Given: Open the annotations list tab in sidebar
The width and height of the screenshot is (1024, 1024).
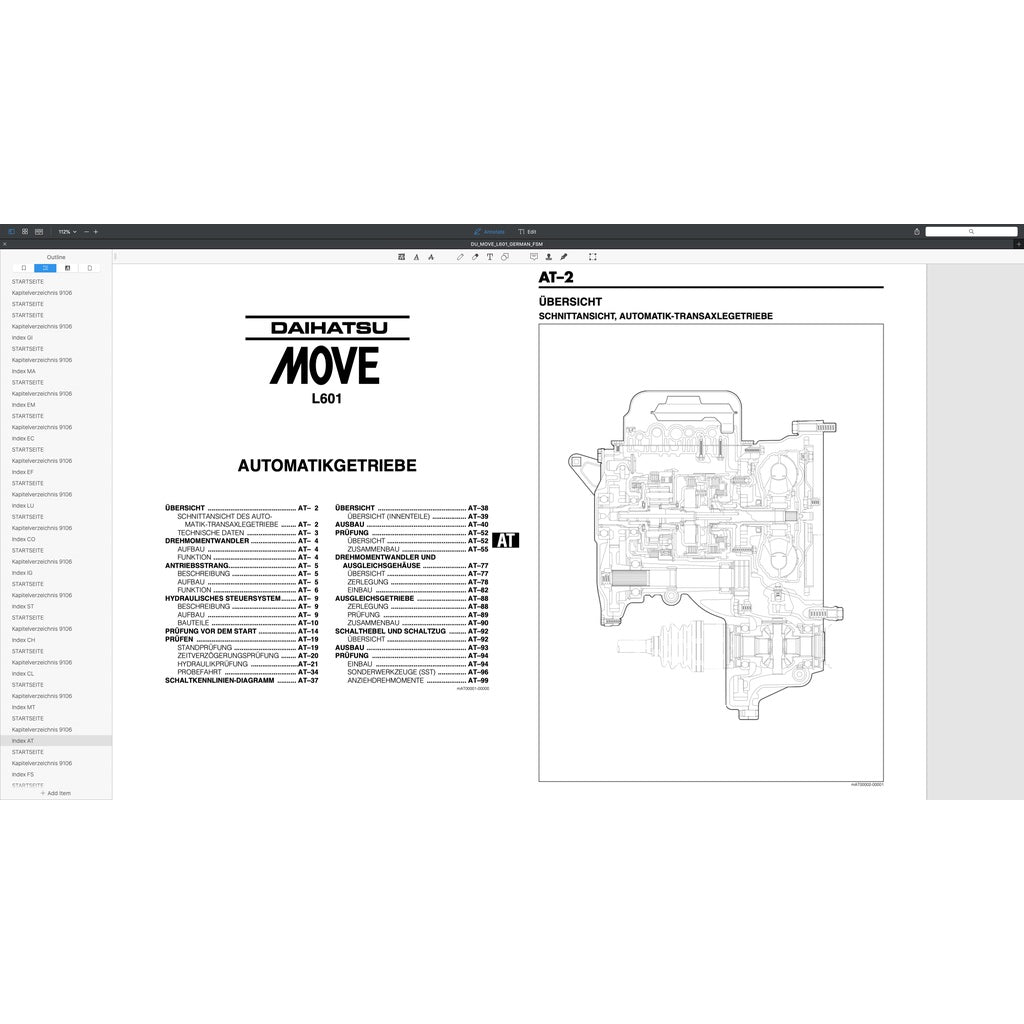Looking at the screenshot, I should point(68,268).
